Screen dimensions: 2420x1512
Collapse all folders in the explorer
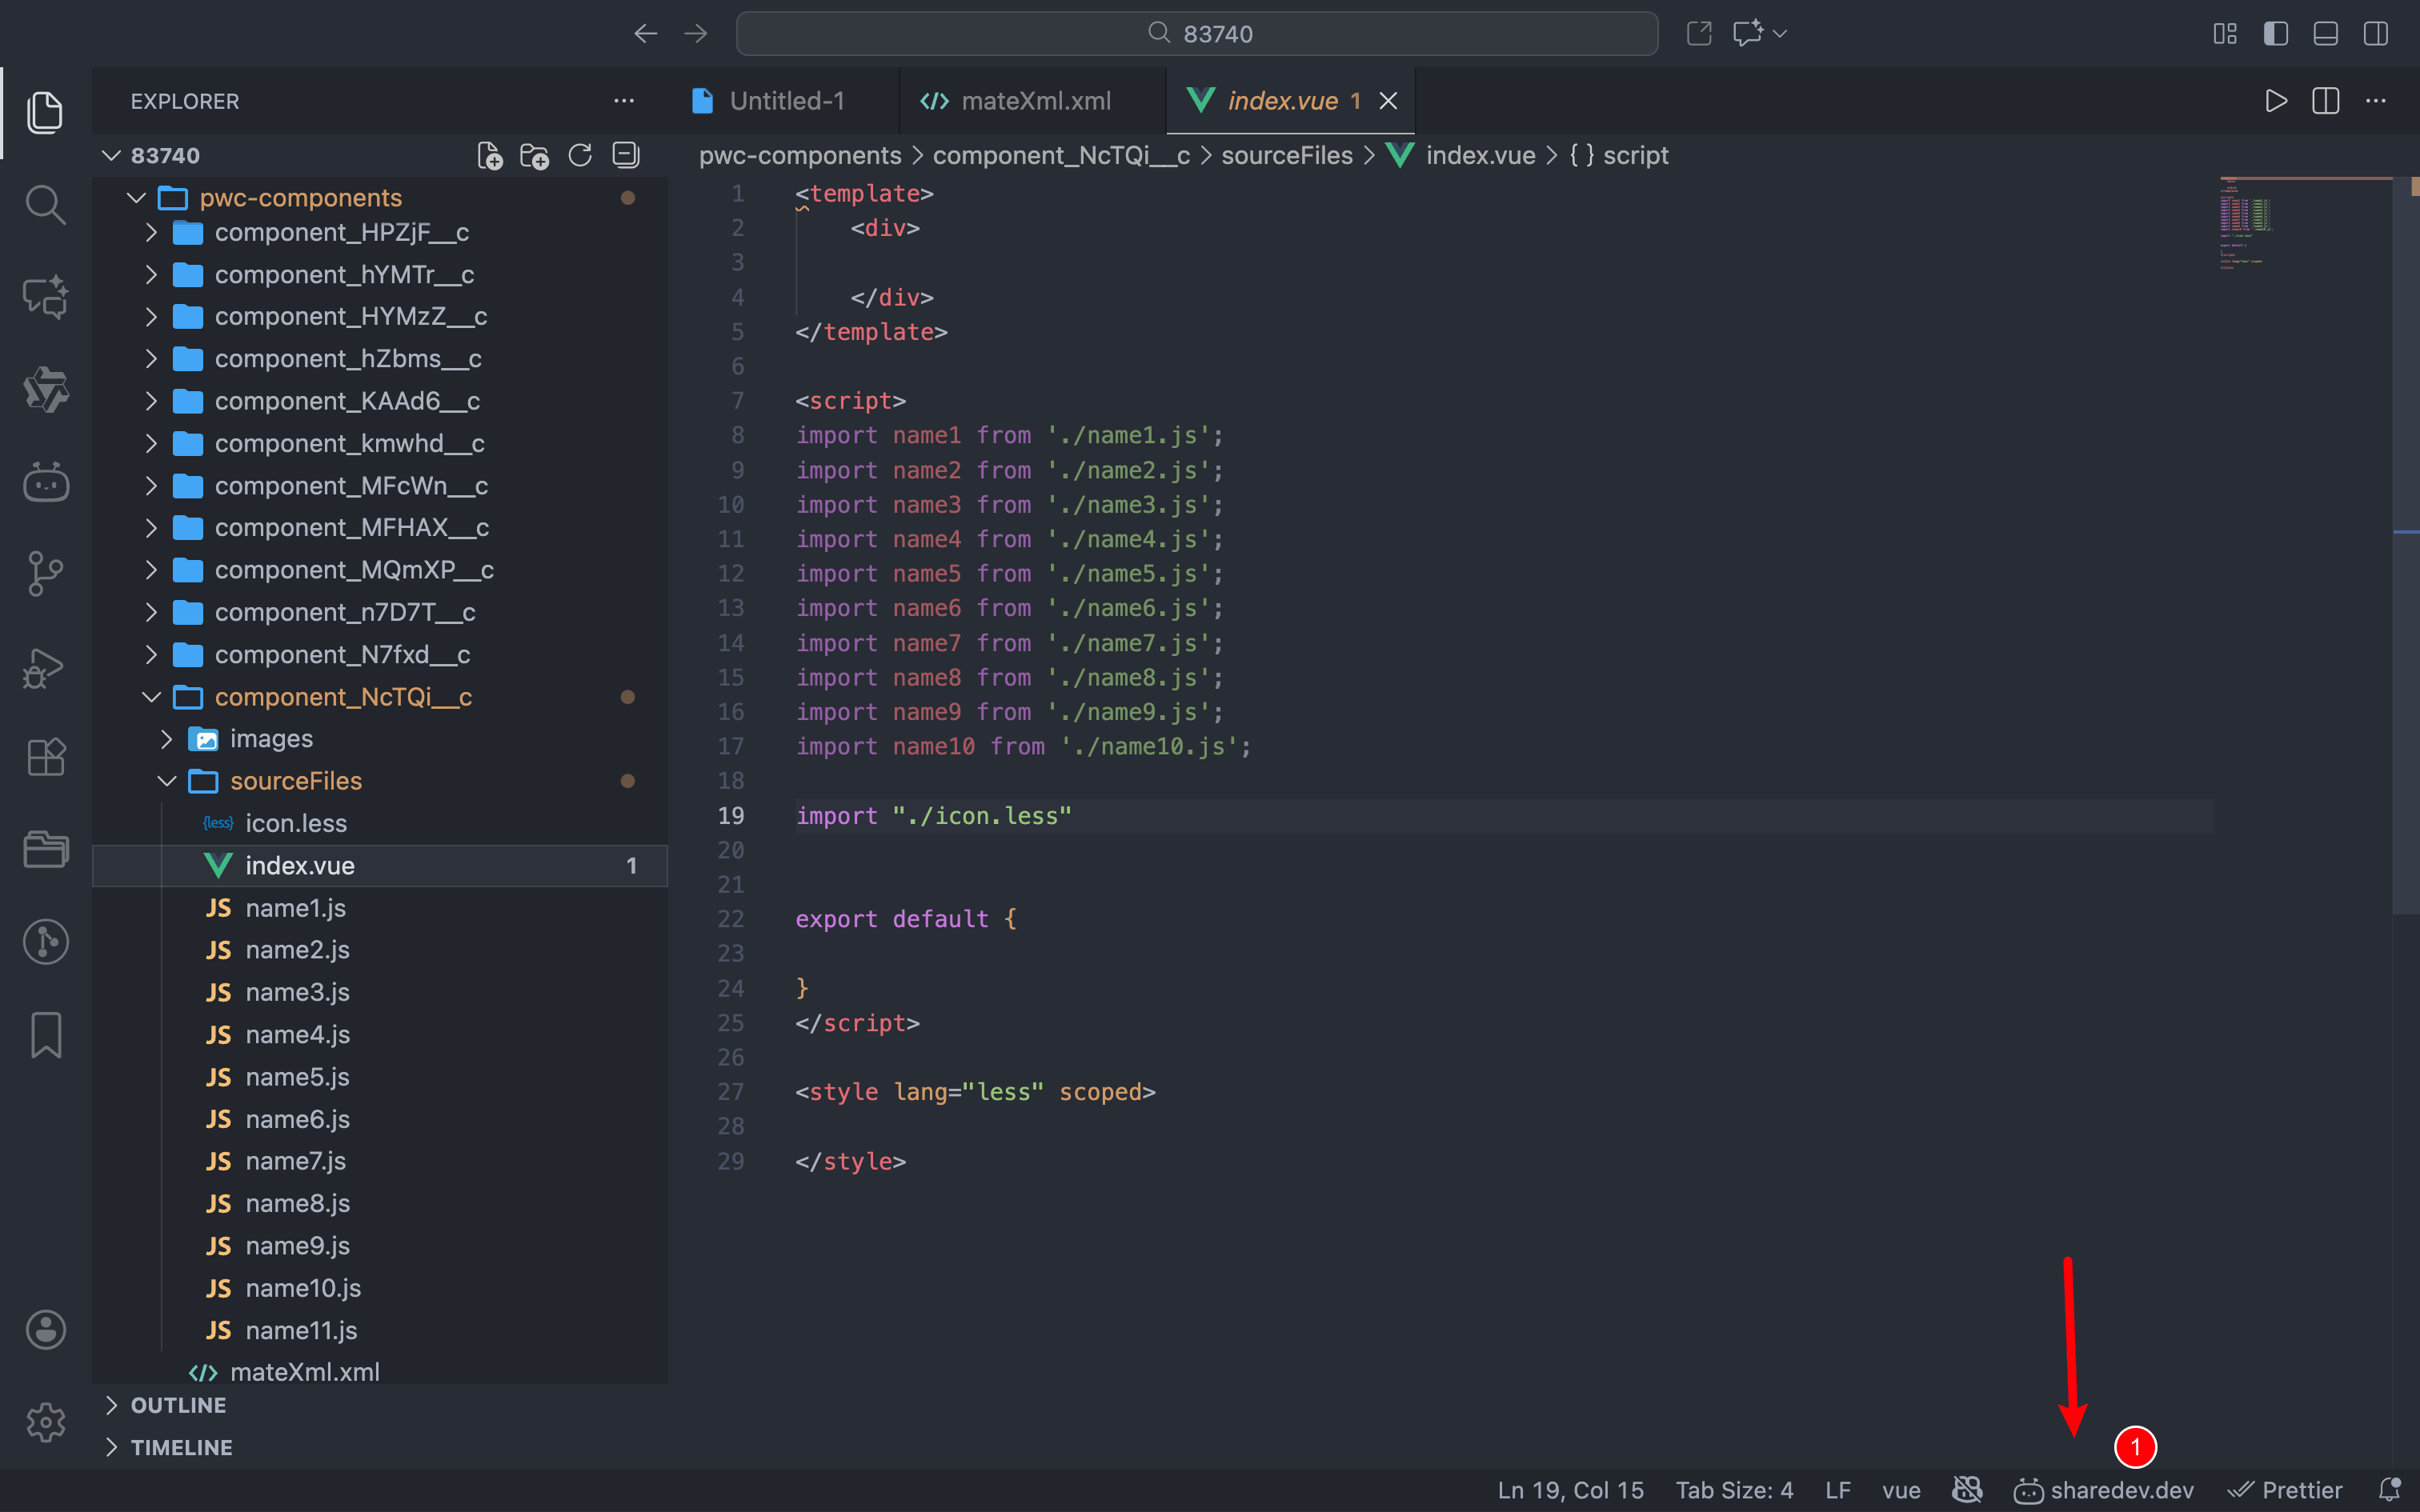tap(624, 155)
